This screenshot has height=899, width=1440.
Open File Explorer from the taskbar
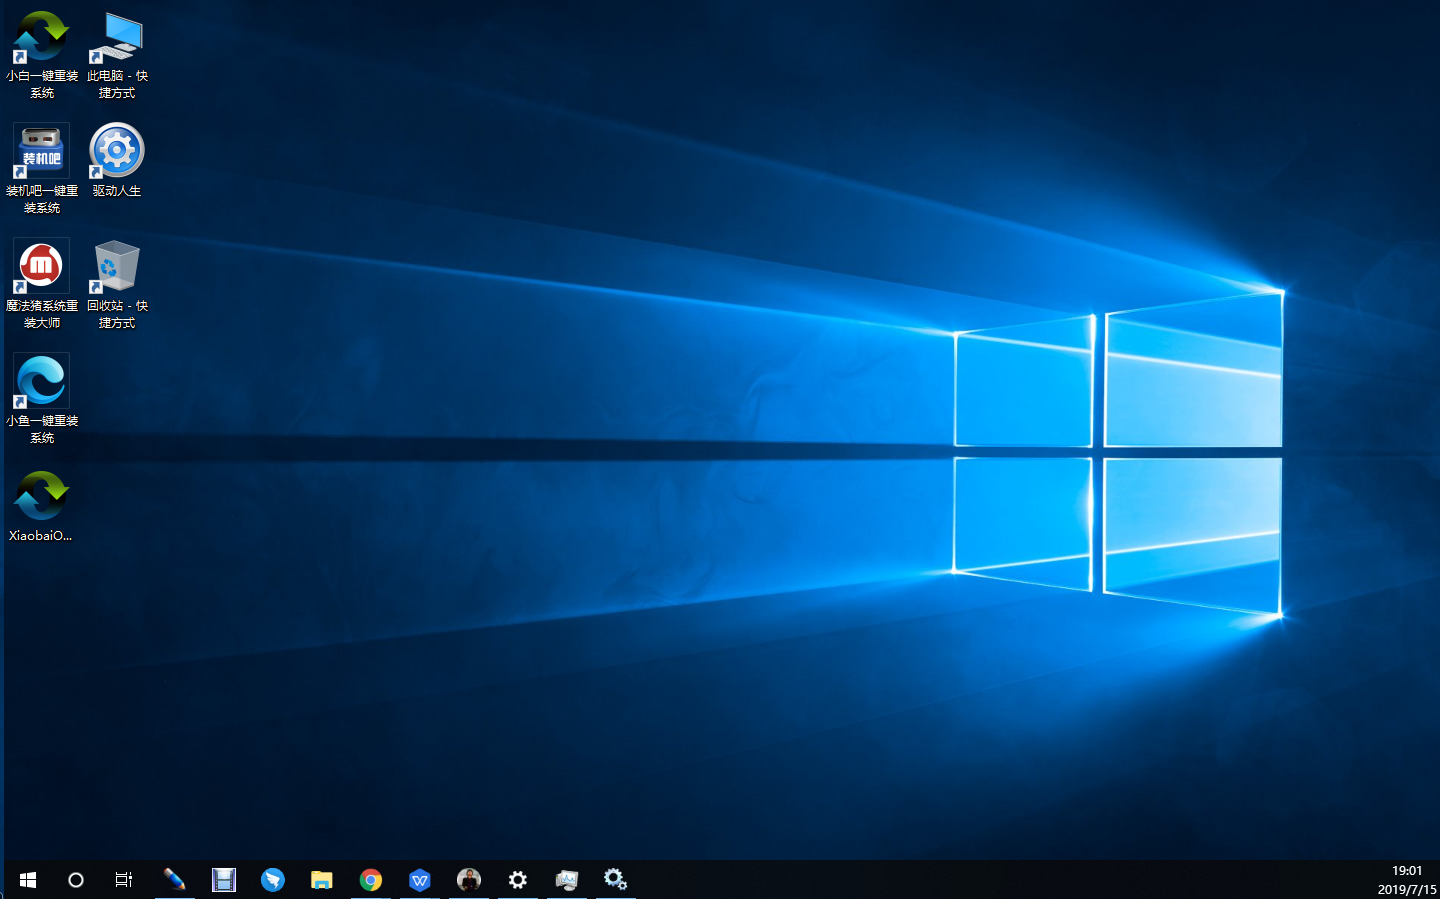coord(321,880)
